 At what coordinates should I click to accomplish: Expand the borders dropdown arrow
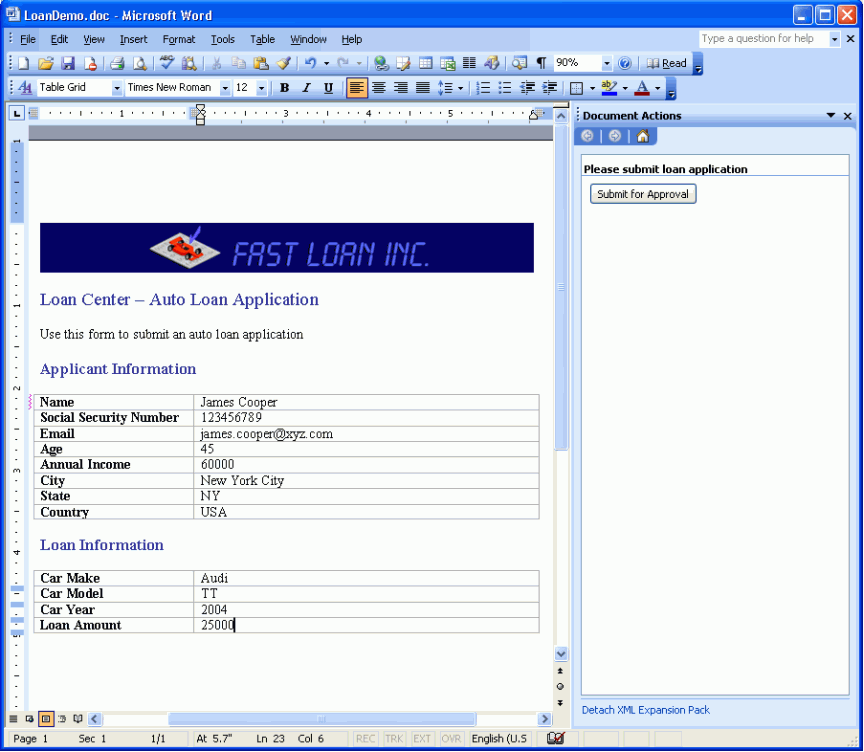(592, 88)
